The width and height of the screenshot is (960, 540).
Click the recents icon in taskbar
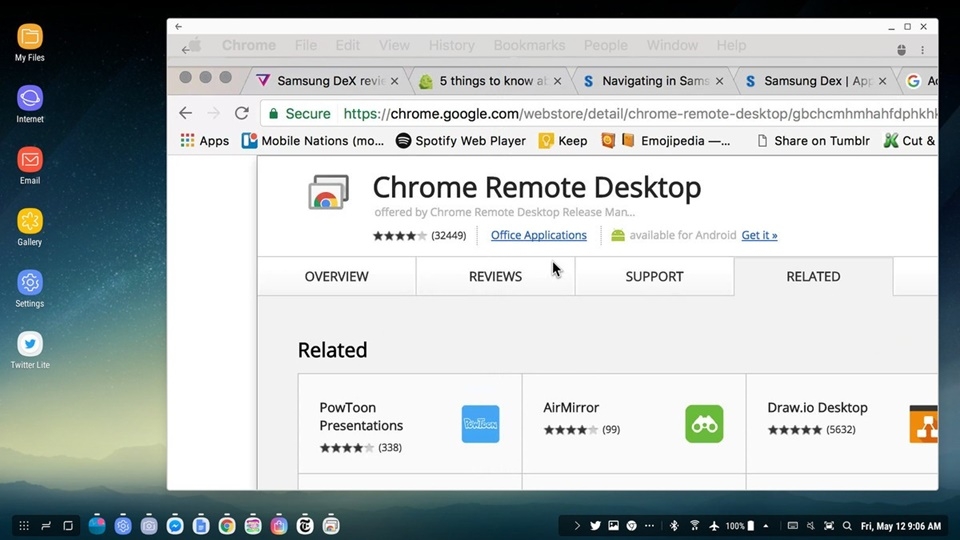point(46,526)
